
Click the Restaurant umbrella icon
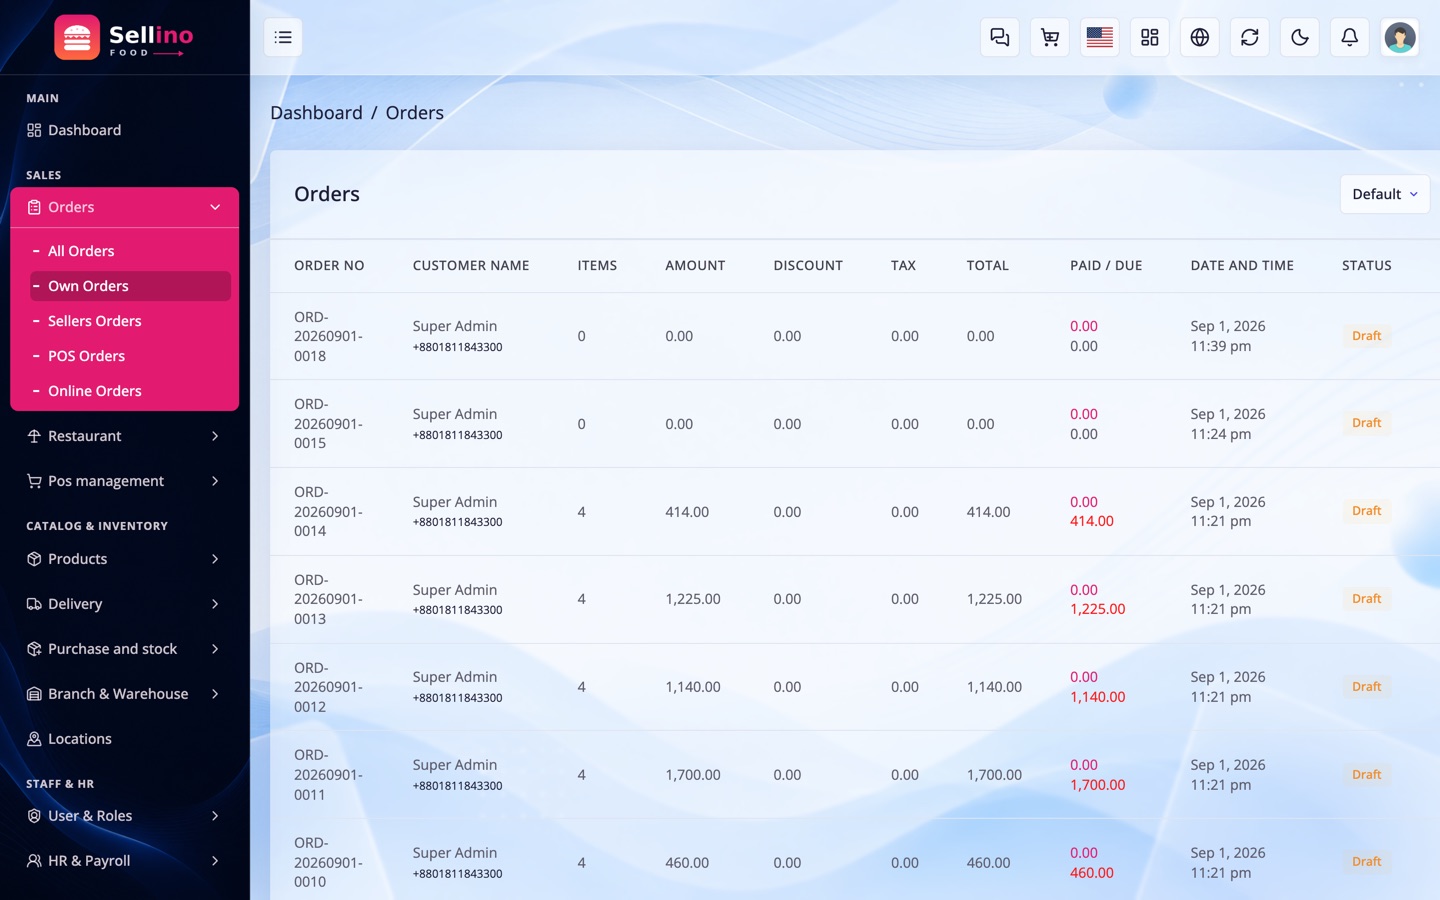point(34,436)
